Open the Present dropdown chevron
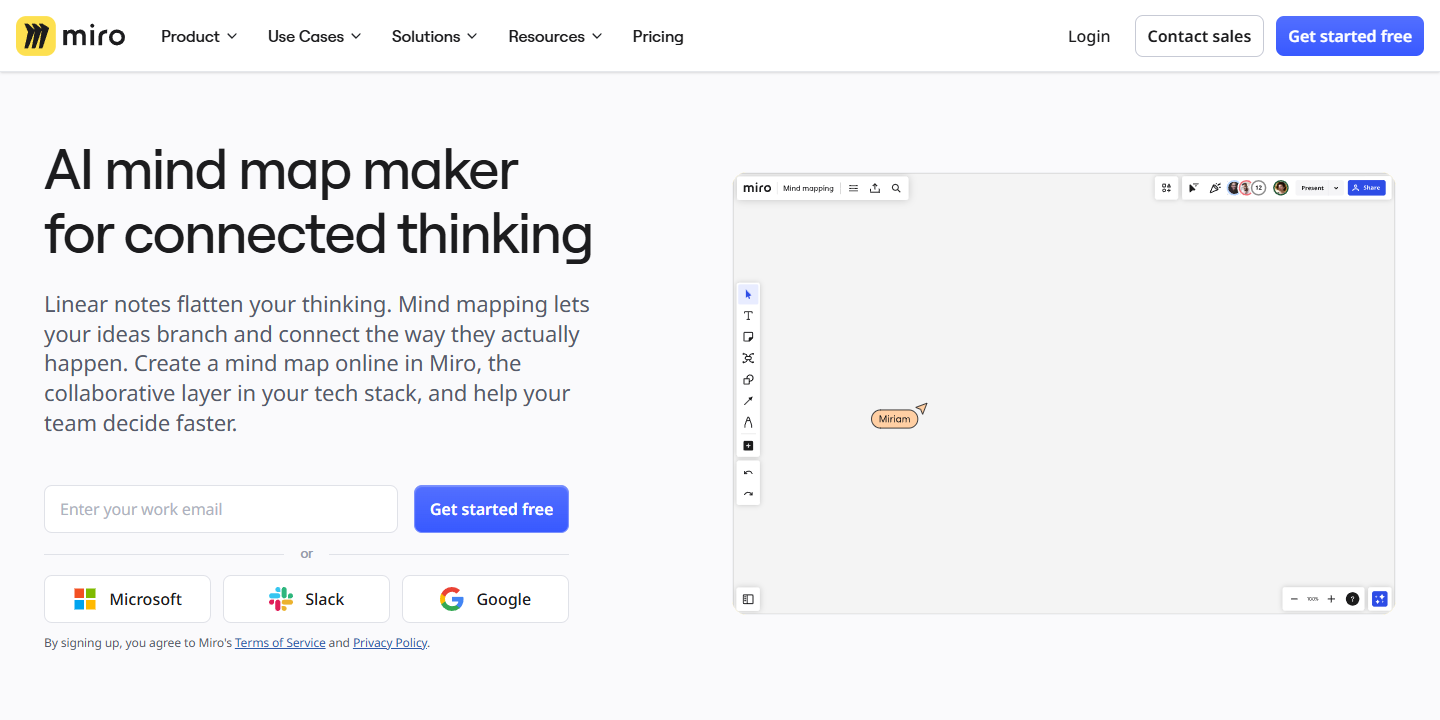 click(x=1336, y=188)
